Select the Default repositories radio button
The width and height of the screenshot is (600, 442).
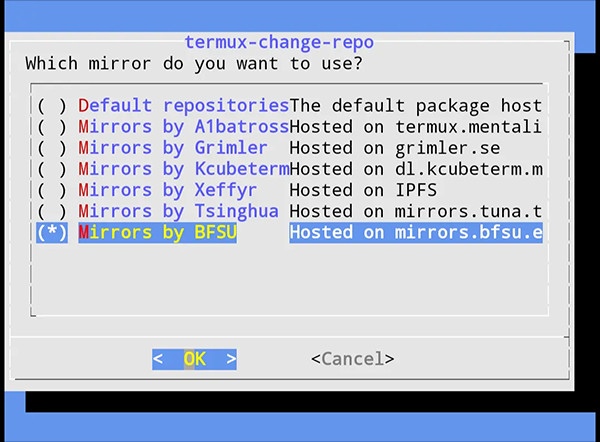[x=52, y=106]
